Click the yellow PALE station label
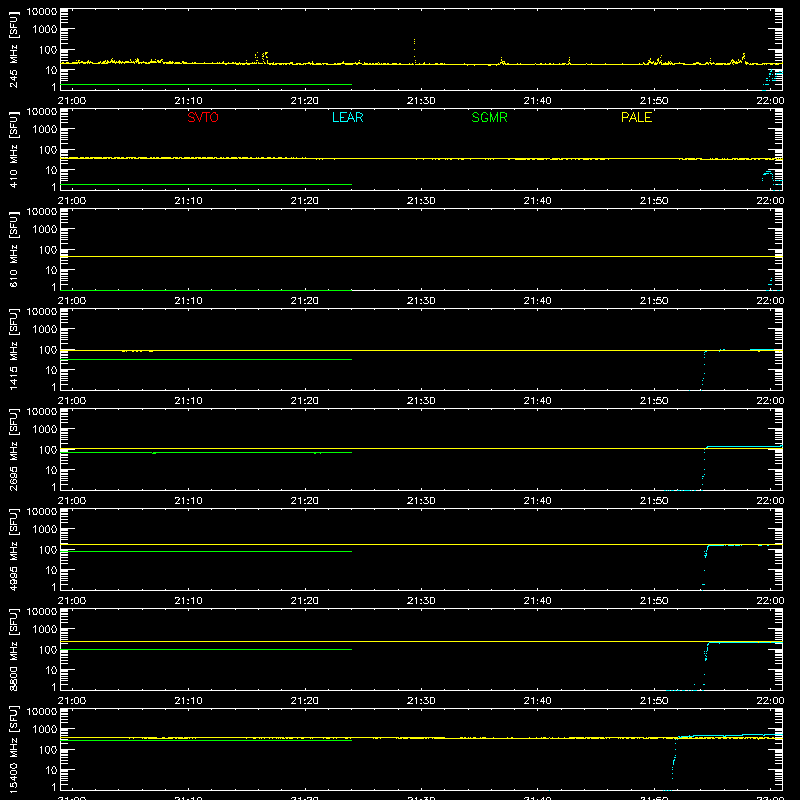800x800 pixels. [636, 117]
